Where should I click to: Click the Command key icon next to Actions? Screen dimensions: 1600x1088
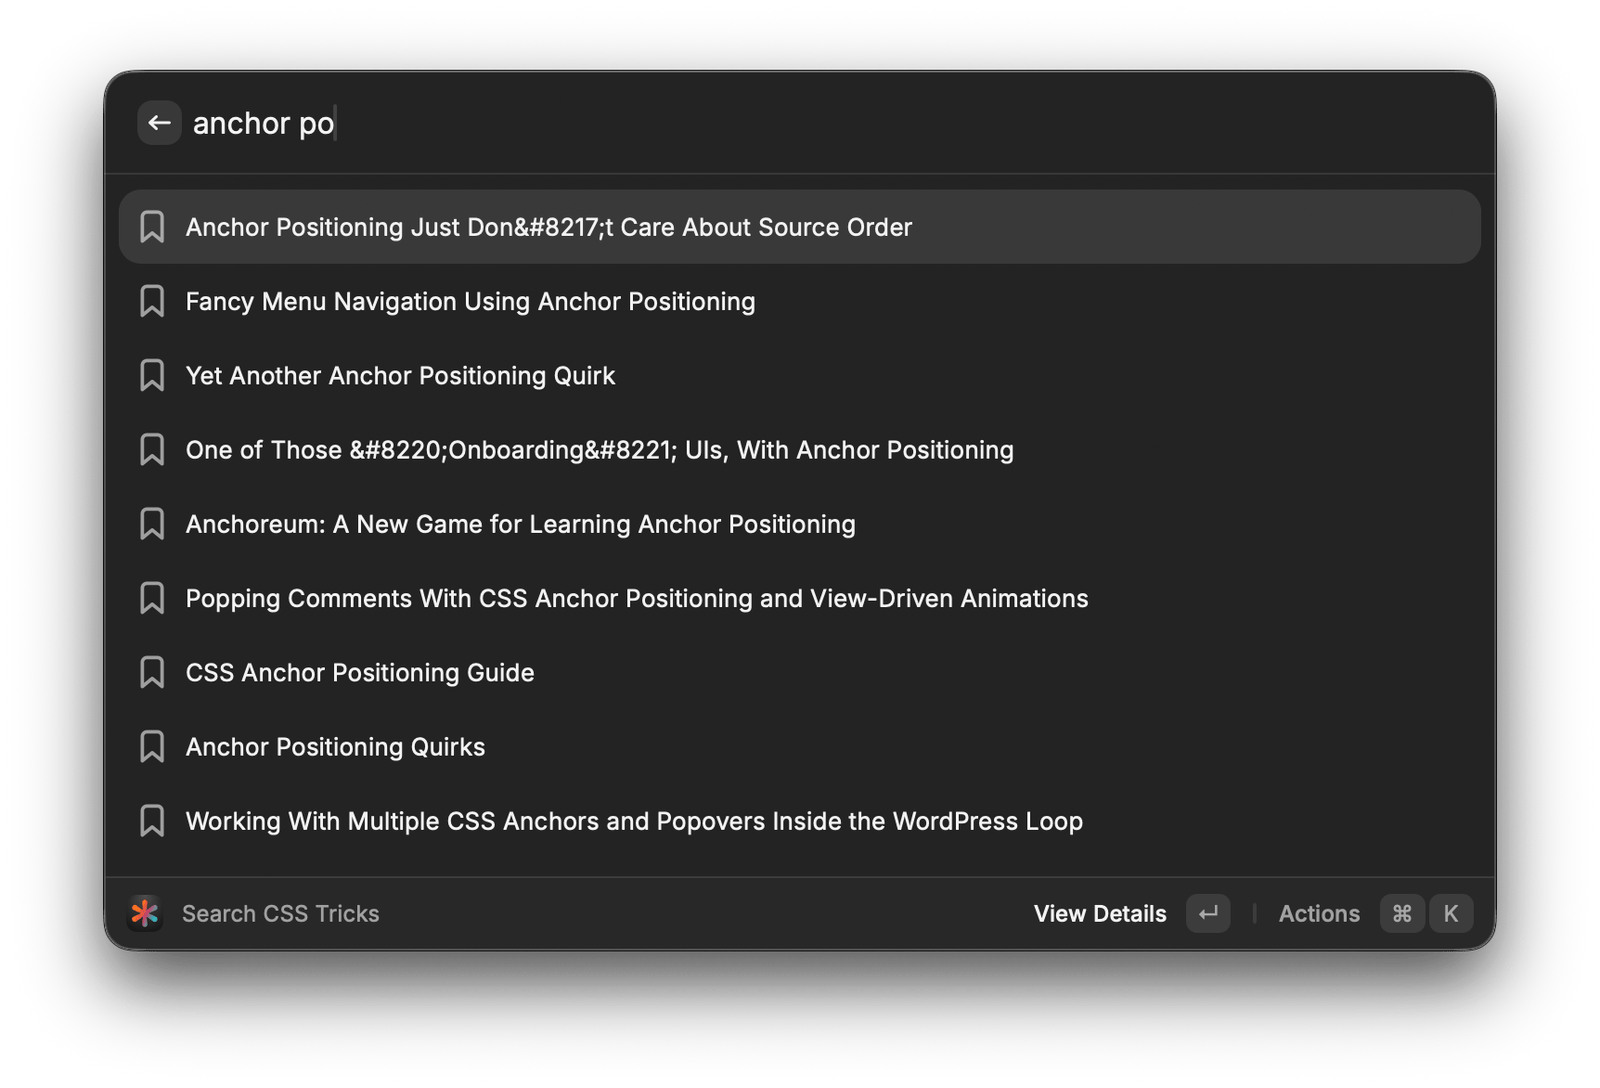coord(1402,913)
